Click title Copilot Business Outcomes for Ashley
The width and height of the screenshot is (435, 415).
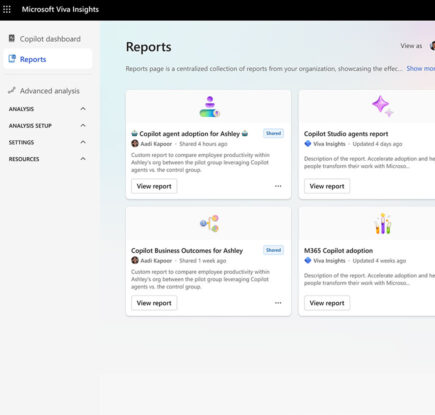[187, 250]
